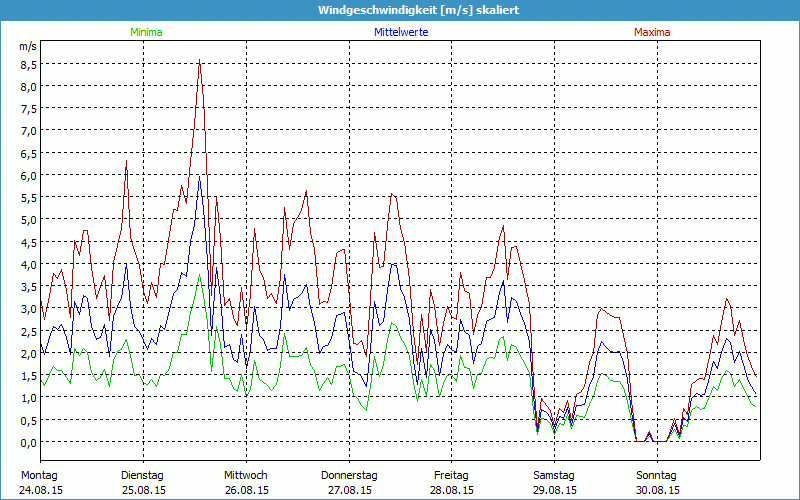Click the 'Dienstag' day label
Screen dimensions: 800x500
click(142, 475)
